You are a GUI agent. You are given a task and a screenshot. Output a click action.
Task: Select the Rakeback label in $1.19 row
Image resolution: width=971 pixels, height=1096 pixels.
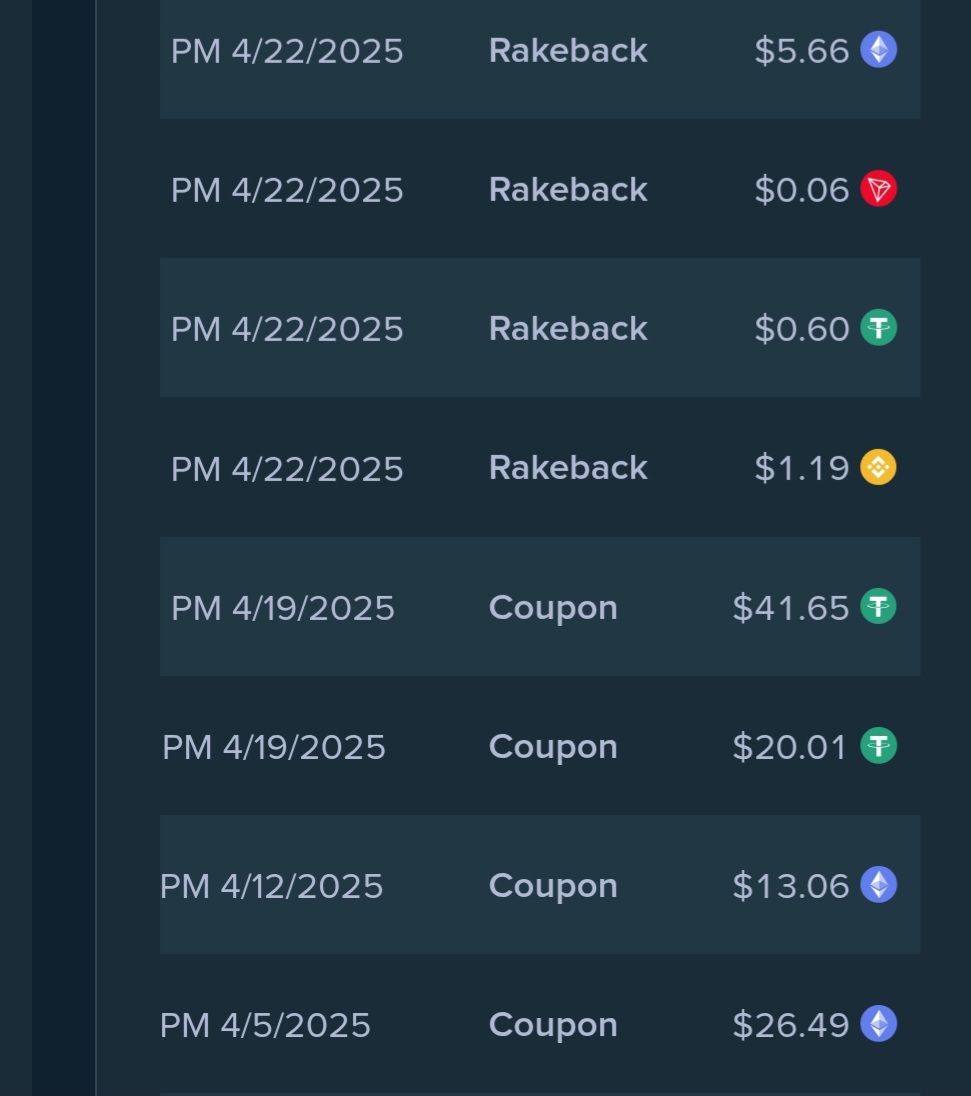[568, 468]
